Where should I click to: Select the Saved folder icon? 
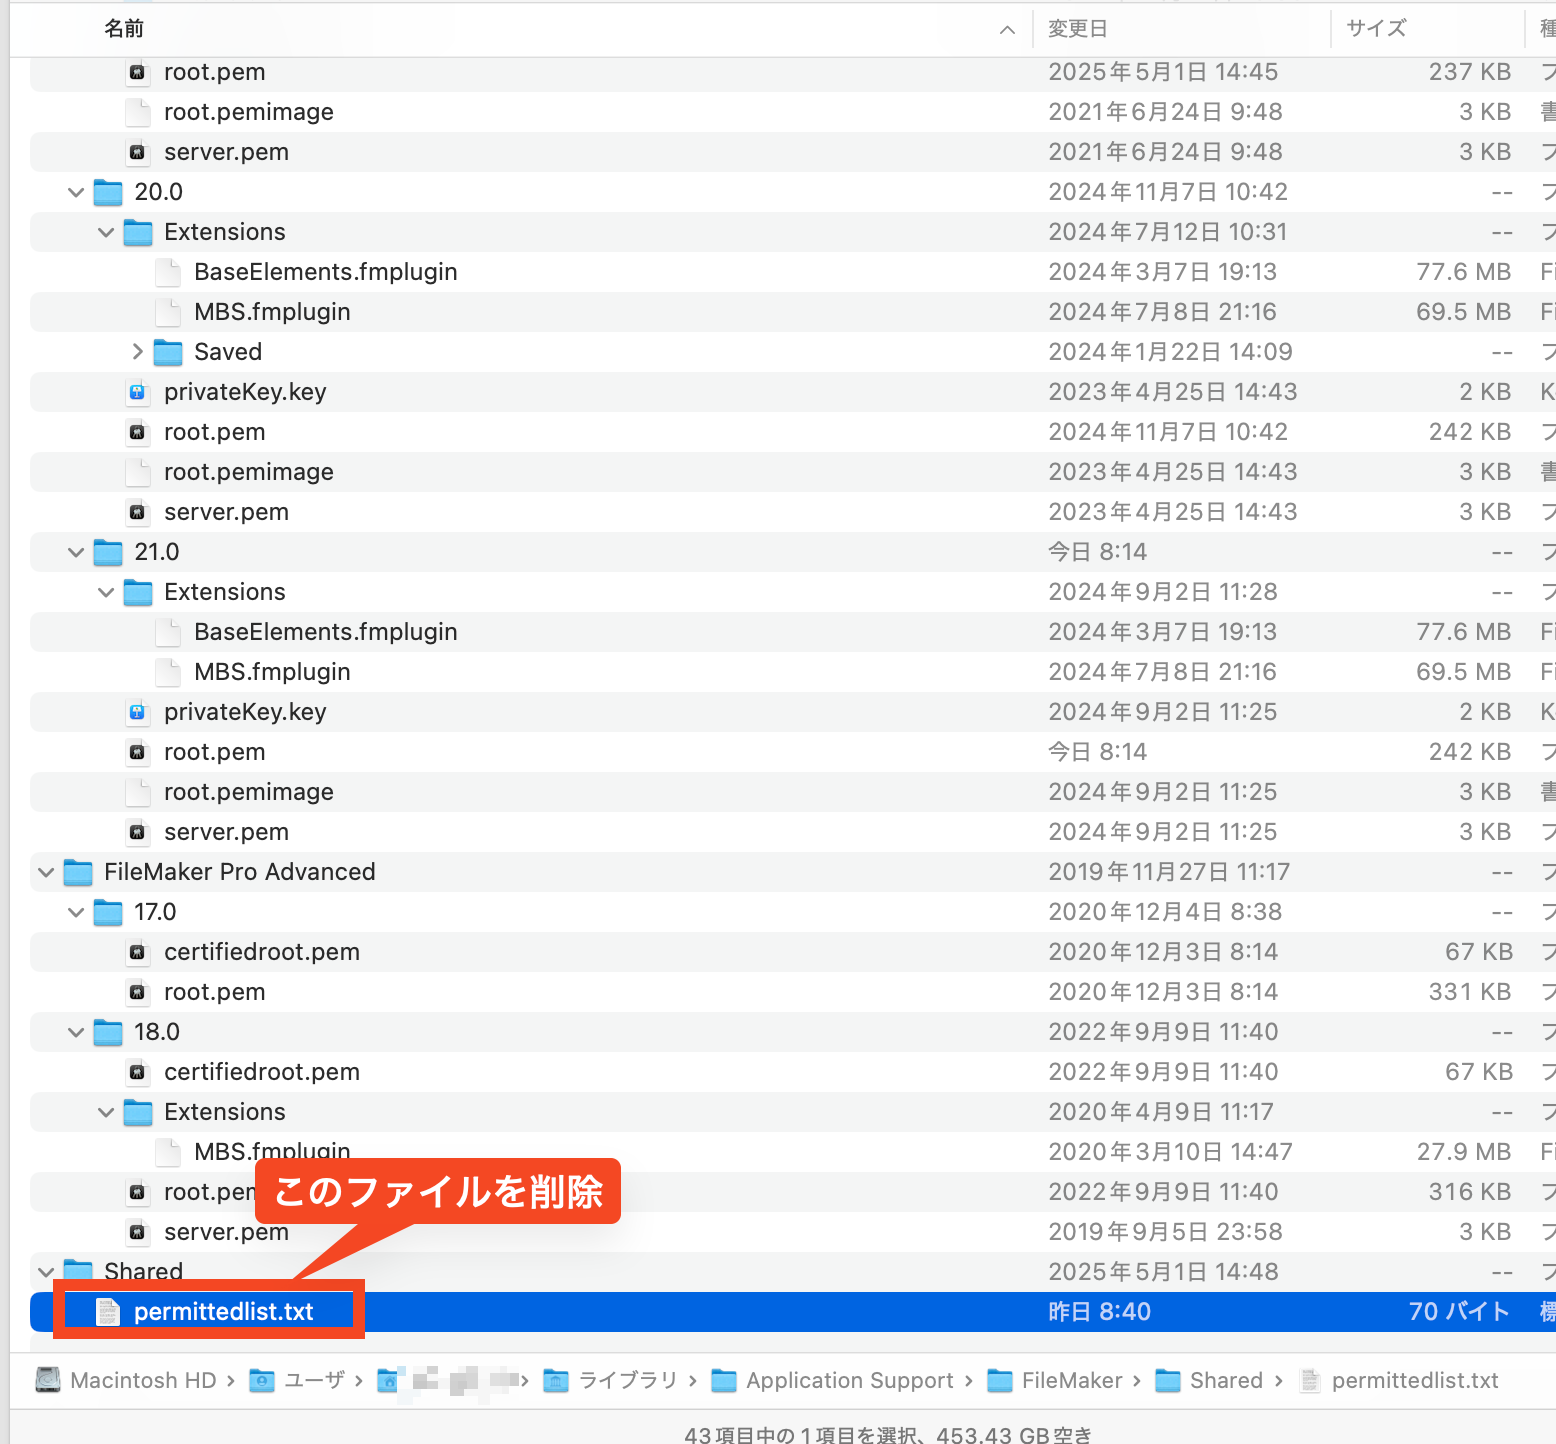[168, 352]
